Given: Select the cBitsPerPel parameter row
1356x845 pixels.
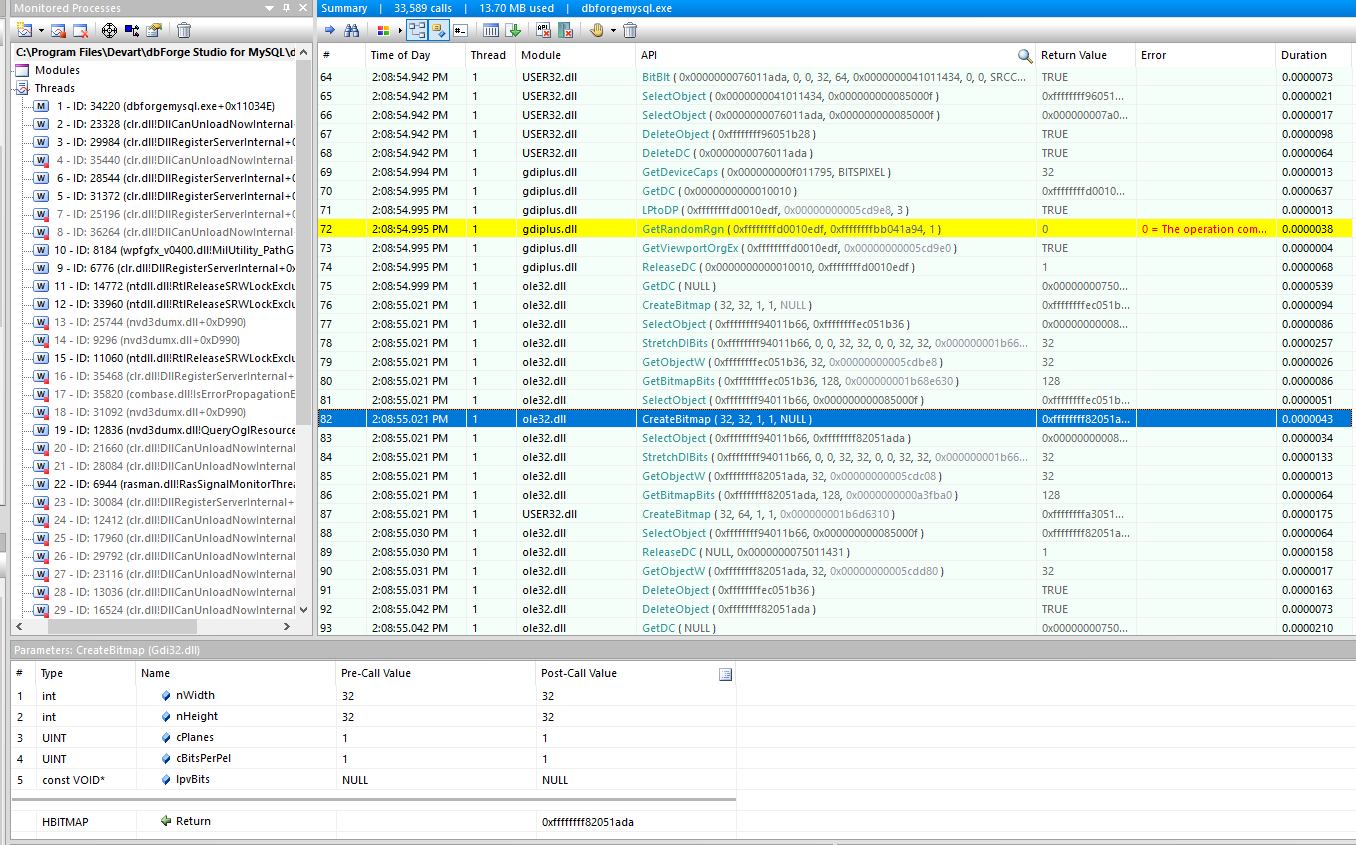Looking at the screenshot, I should pos(374,758).
